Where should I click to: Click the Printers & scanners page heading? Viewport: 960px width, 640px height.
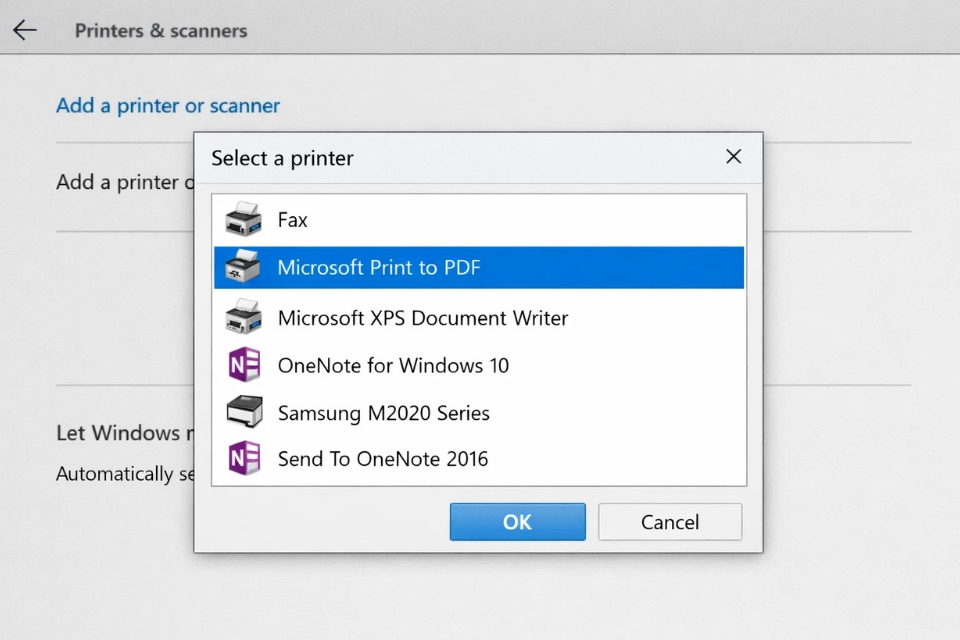160,31
